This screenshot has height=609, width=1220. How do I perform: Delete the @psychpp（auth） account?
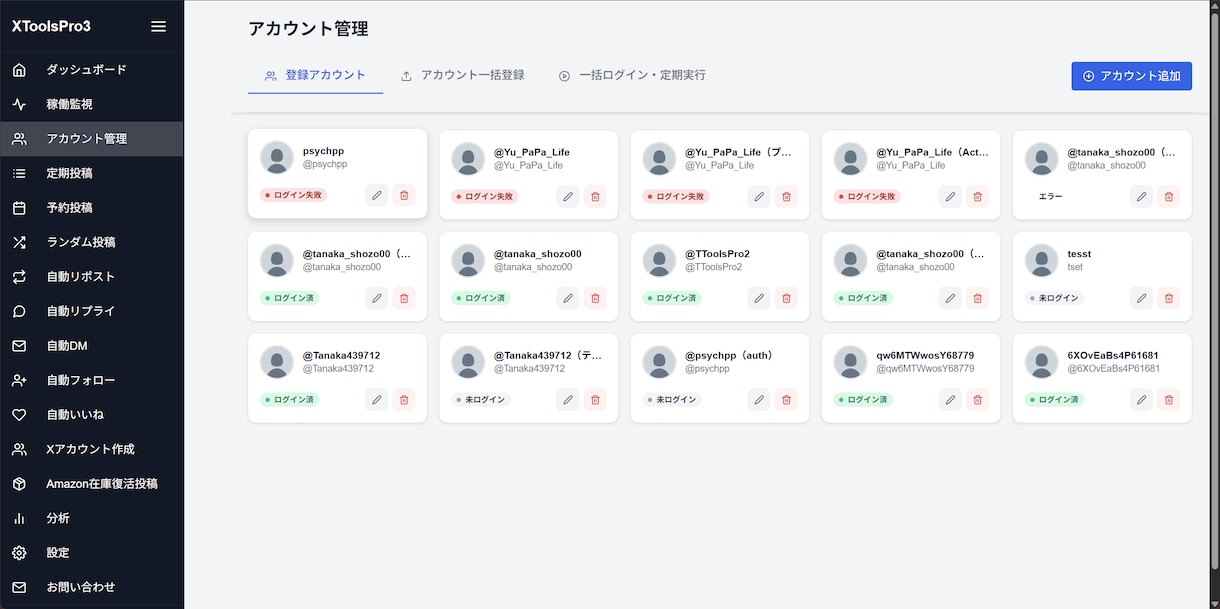click(x=786, y=399)
